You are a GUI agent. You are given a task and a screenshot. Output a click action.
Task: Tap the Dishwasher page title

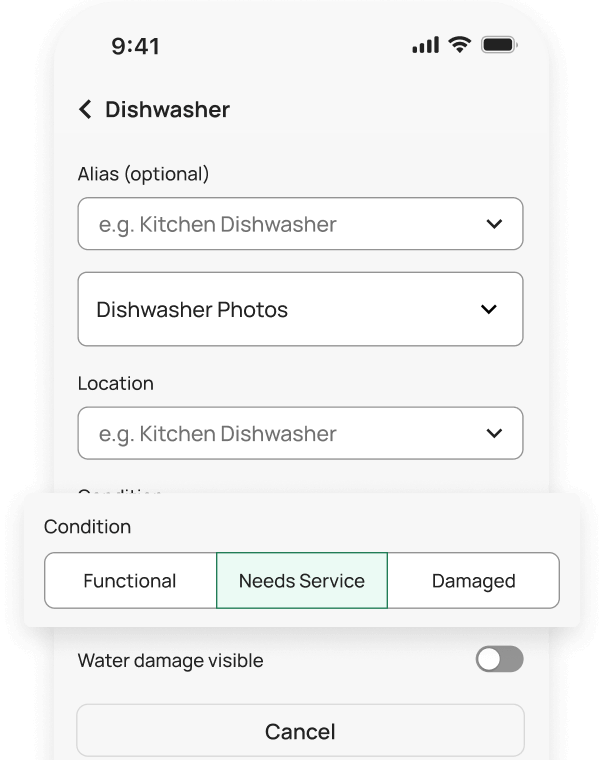click(x=168, y=110)
